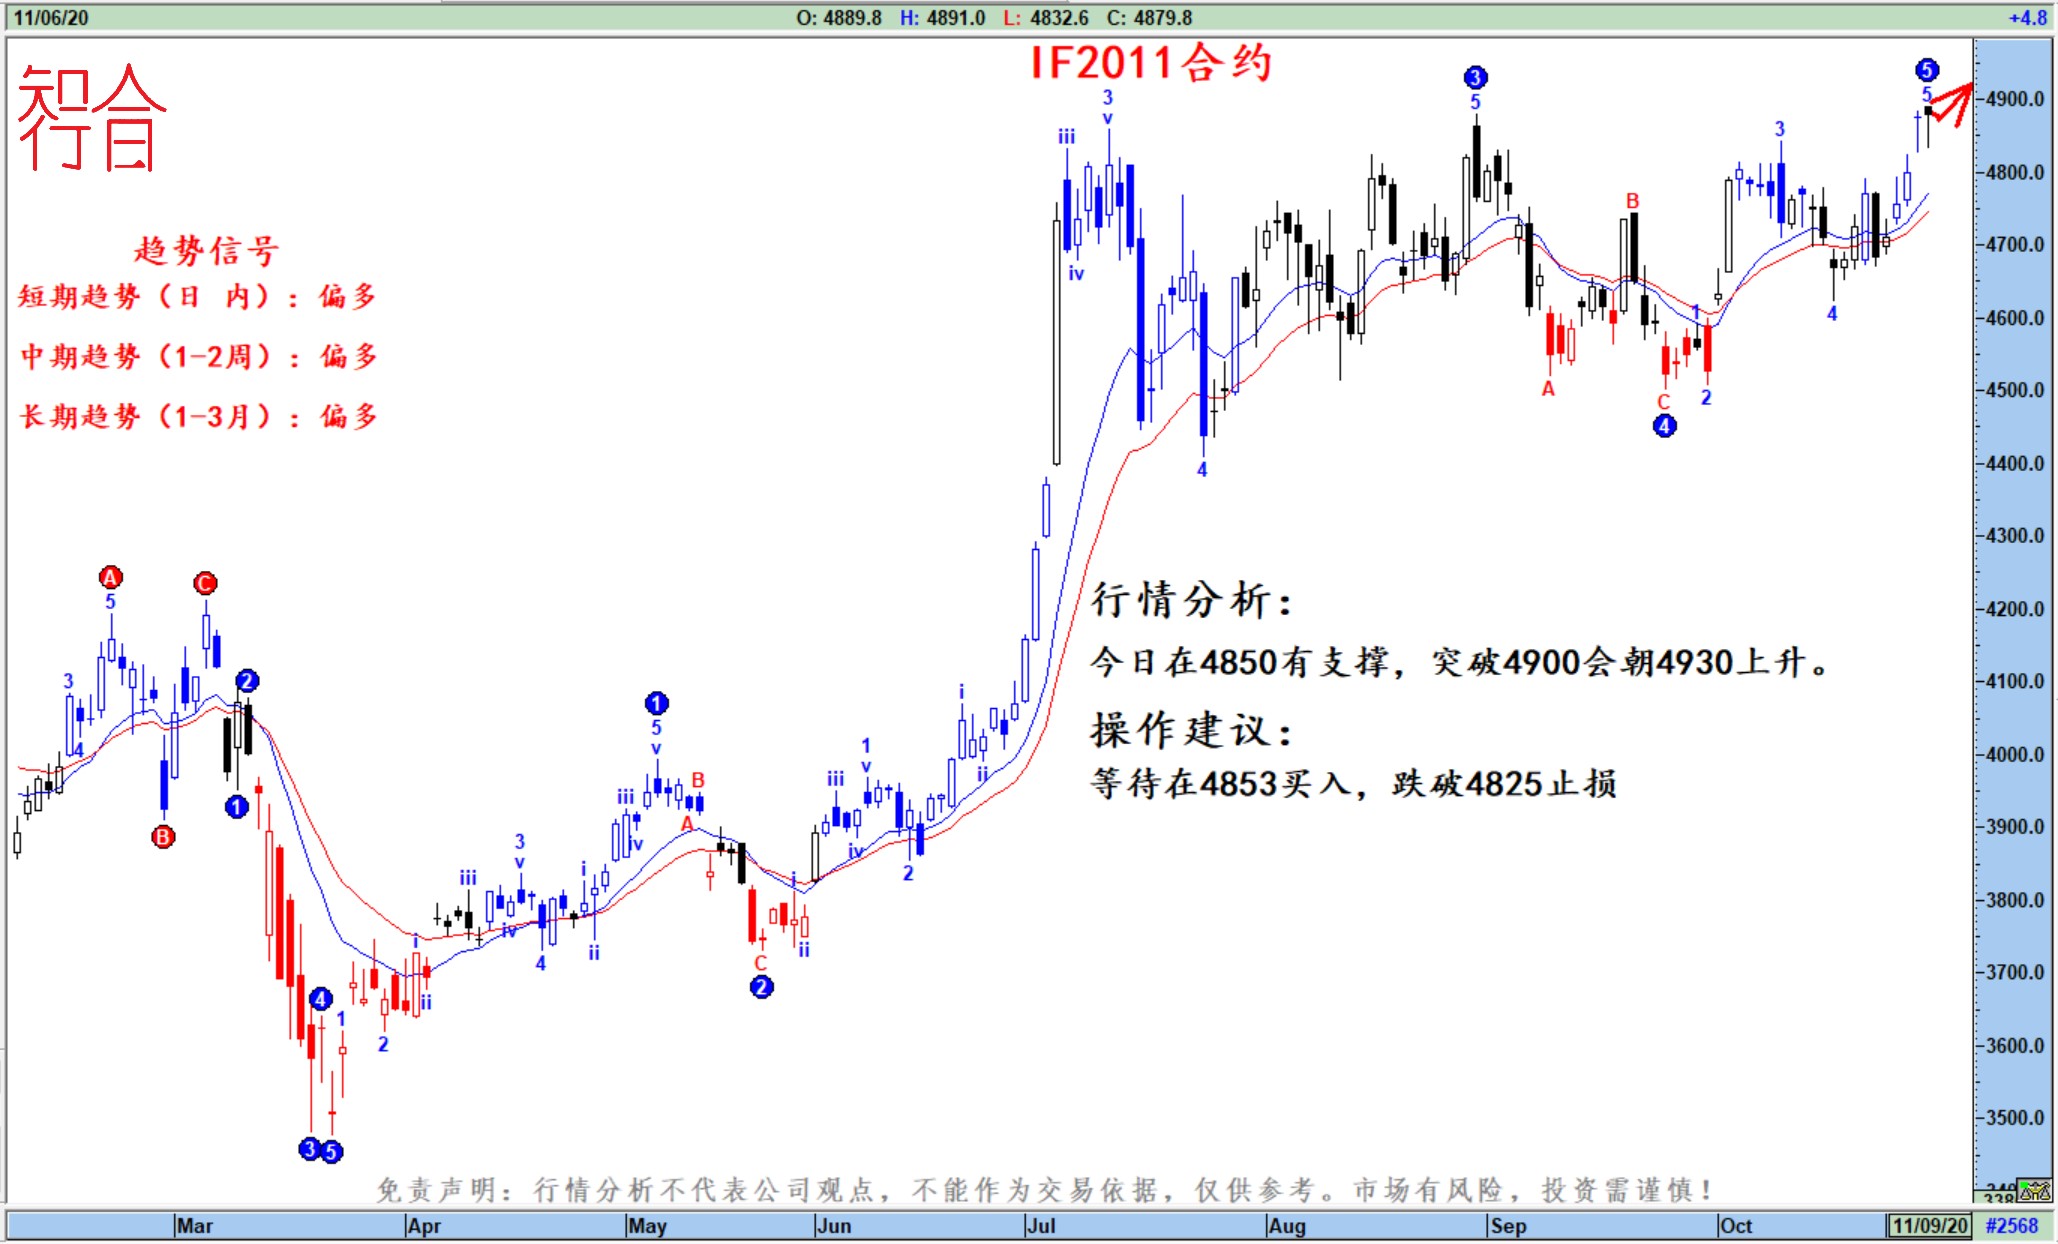Click the balance scale icon in corner

click(2034, 1191)
